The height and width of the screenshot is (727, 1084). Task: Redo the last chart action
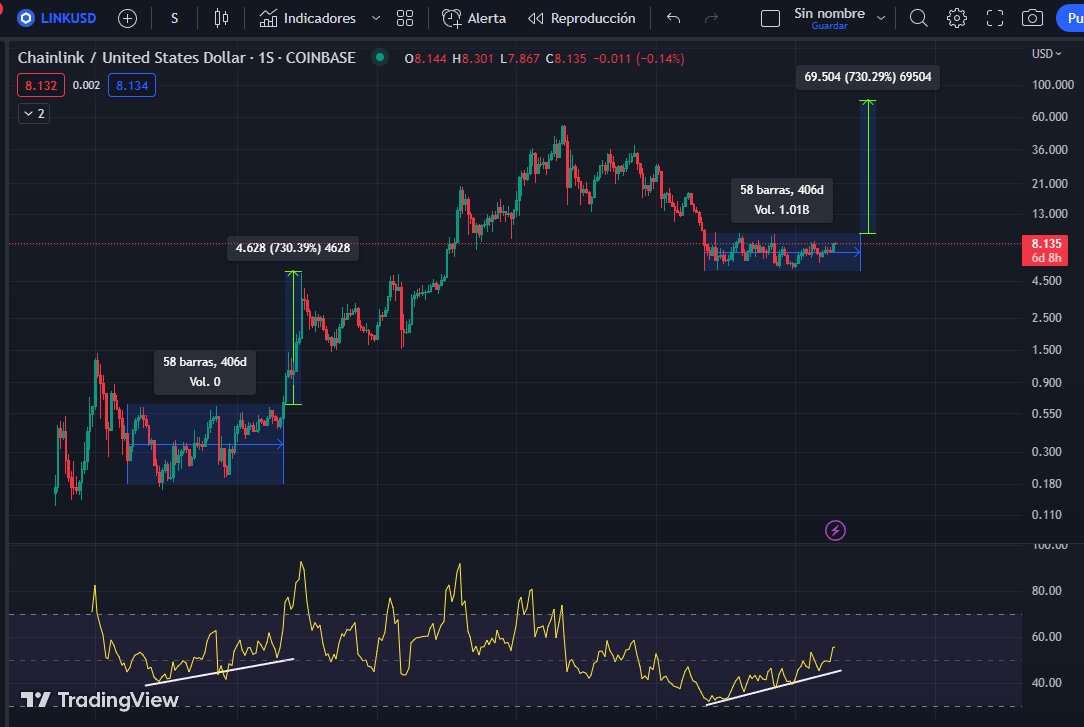[711, 19]
